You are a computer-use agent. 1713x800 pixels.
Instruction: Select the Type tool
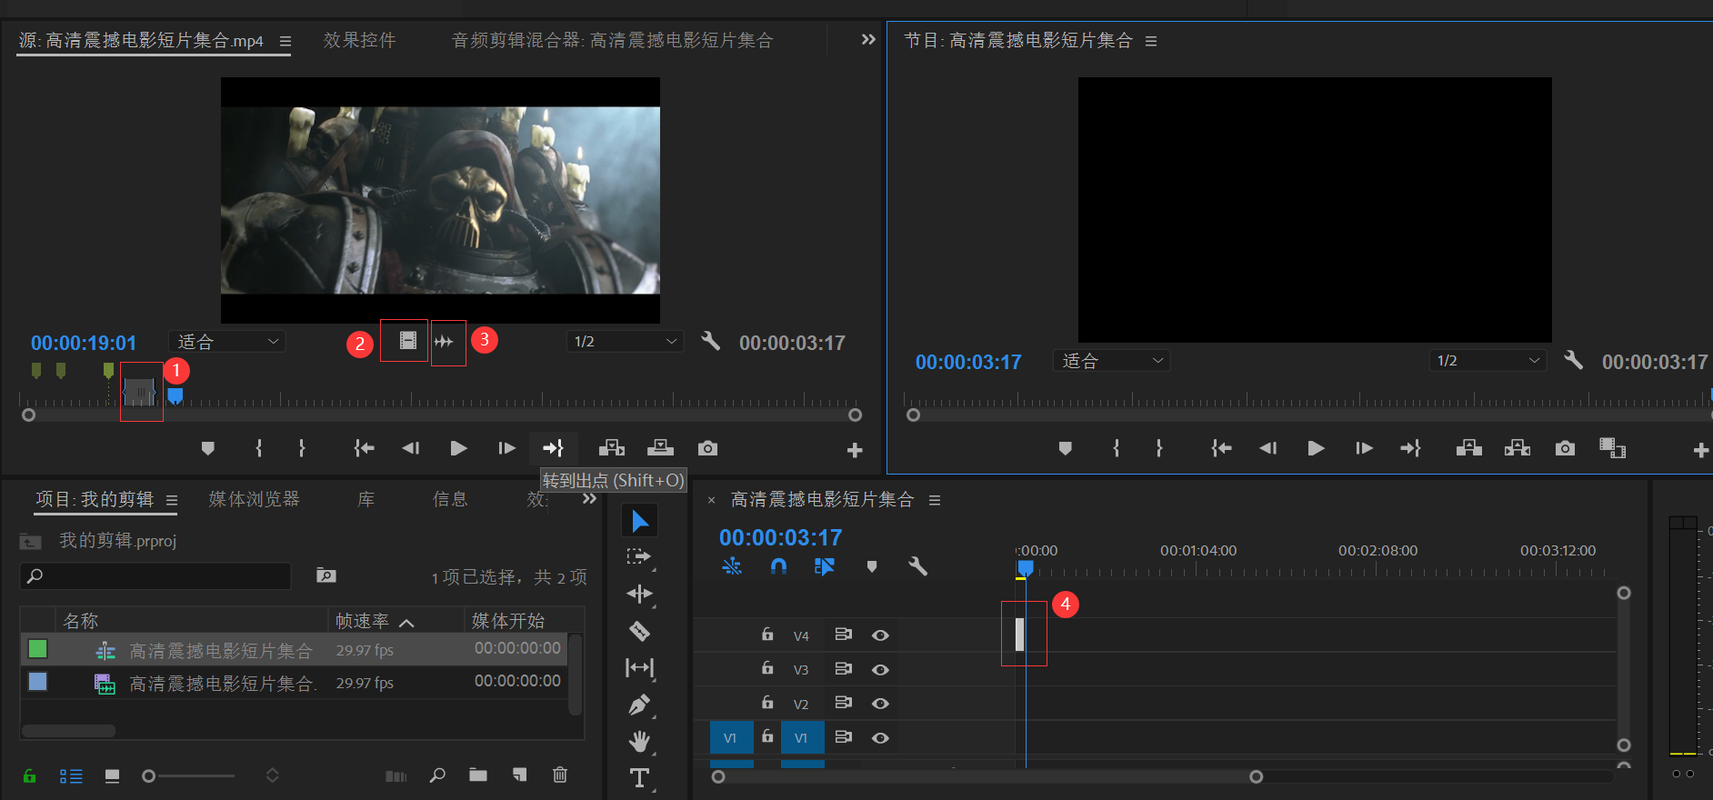[640, 778]
